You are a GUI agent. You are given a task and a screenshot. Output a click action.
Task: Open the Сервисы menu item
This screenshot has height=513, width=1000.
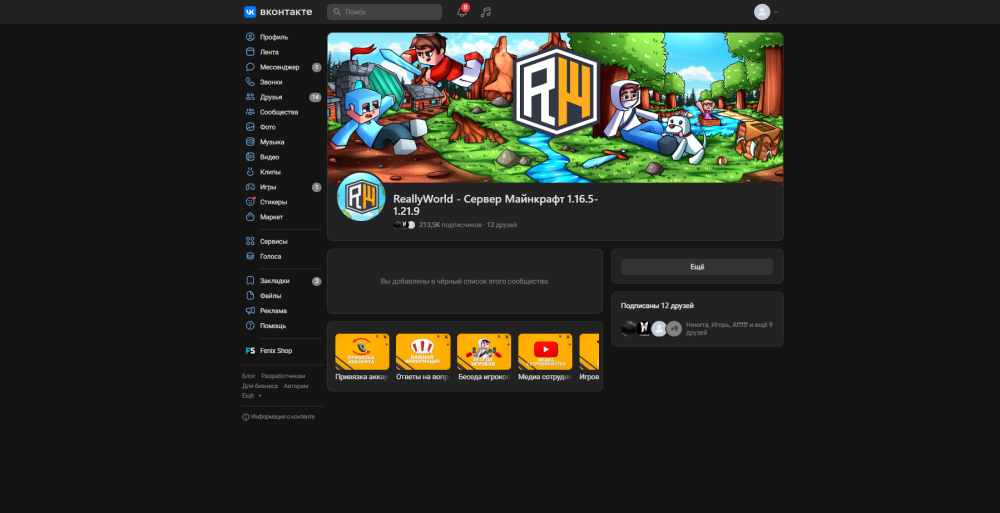tap(283, 241)
